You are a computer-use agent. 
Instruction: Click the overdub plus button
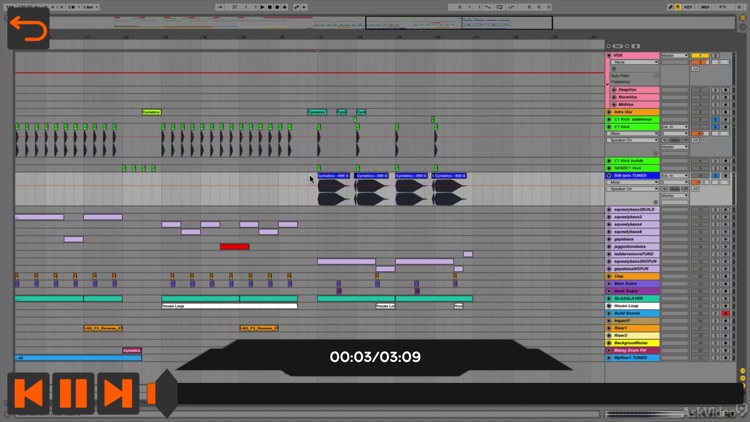click(285, 7)
